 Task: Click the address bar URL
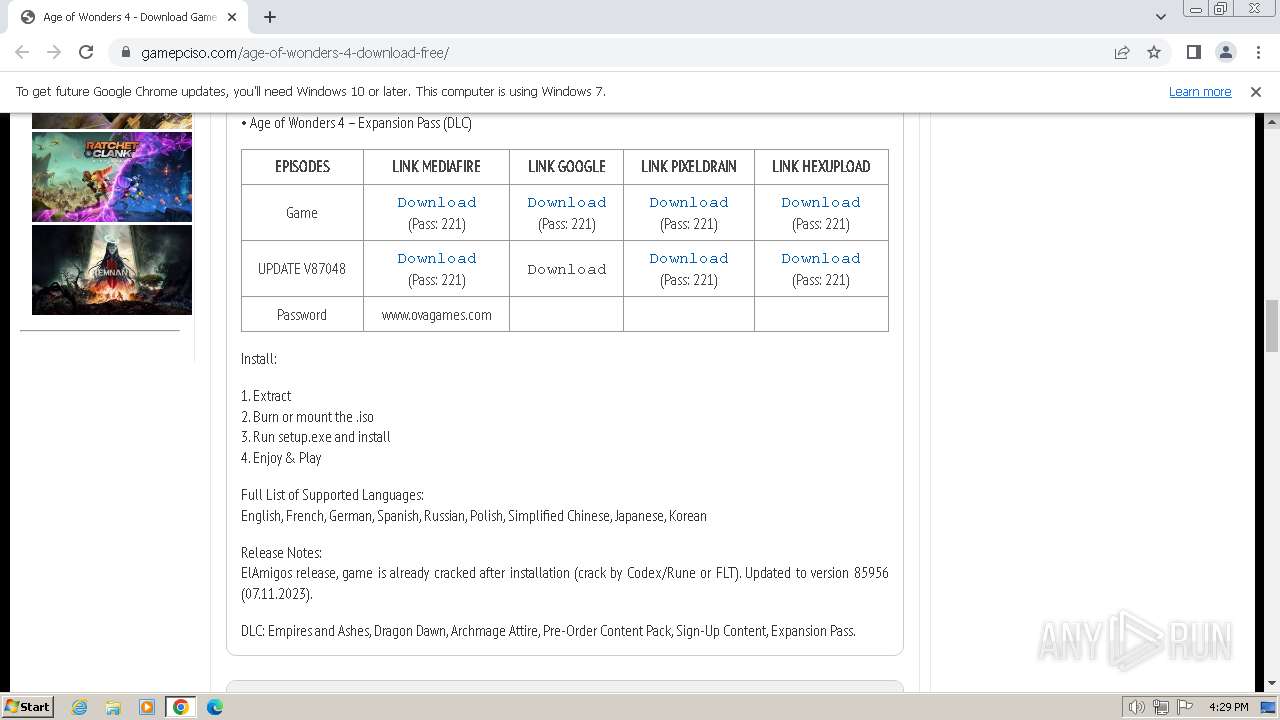pos(295,52)
